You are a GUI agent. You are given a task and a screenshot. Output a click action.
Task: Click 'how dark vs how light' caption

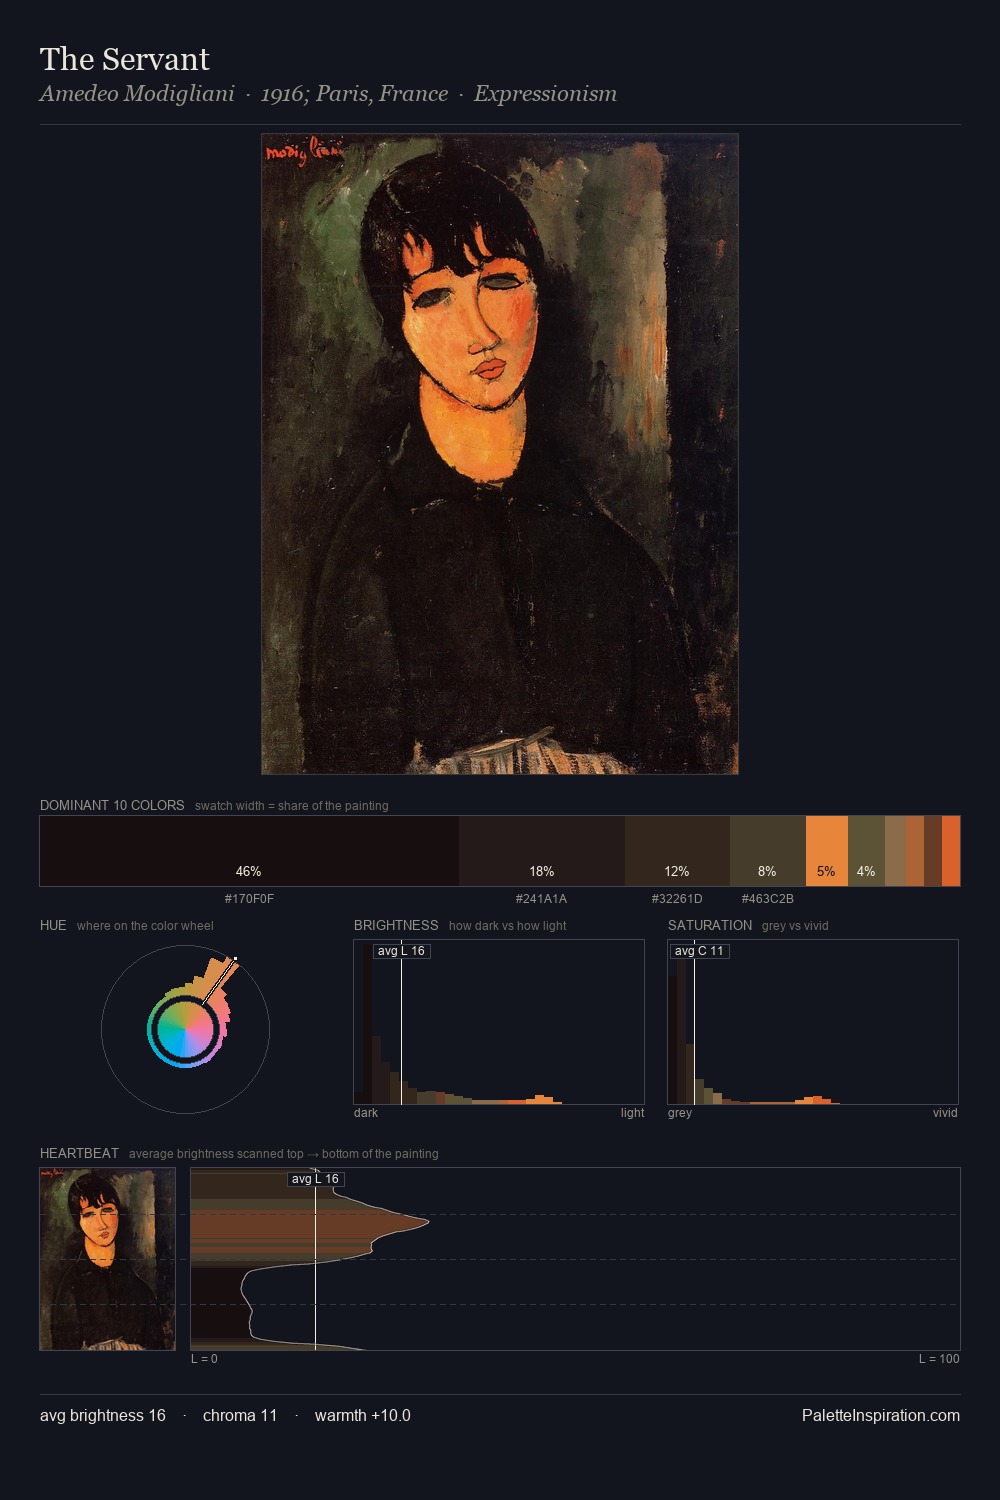[508, 926]
